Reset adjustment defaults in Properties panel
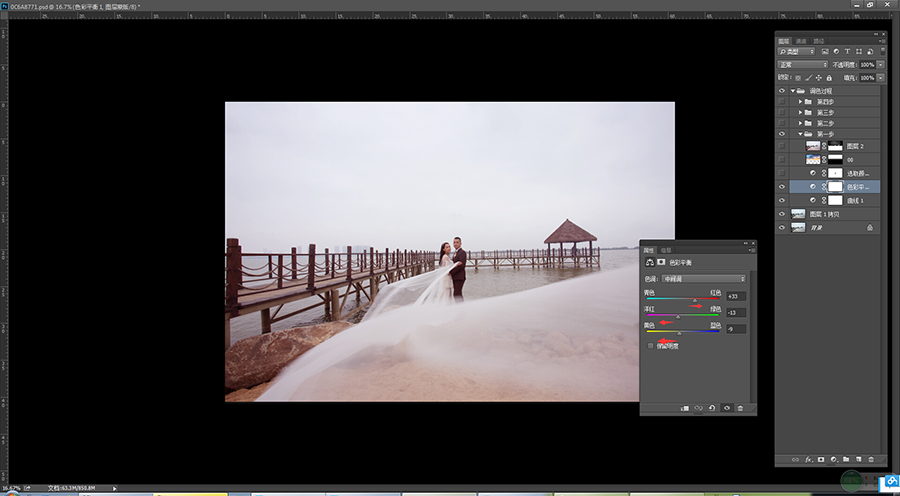Image resolution: width=900 pixels, height=496 pixels. tap(712, 408)
